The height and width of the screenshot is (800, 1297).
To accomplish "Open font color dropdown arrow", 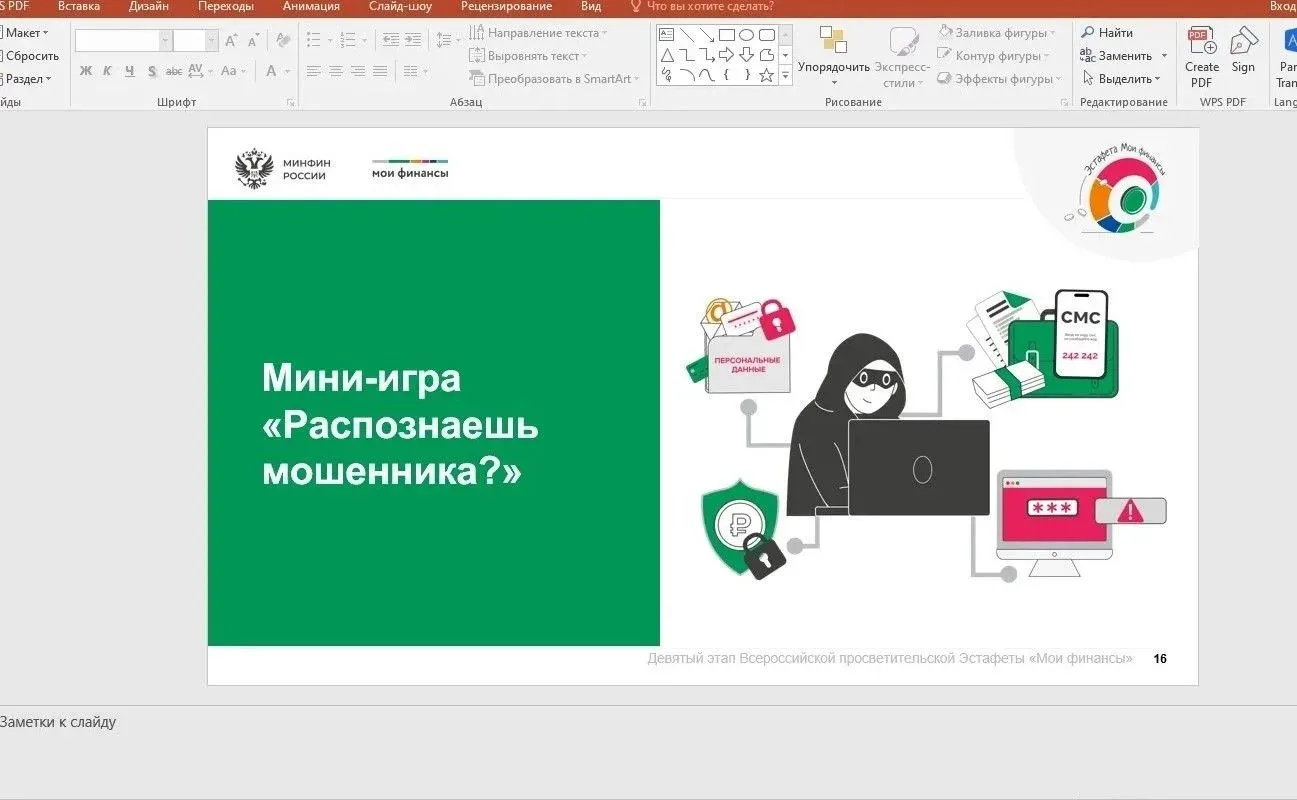I will [x=287, y=71].
